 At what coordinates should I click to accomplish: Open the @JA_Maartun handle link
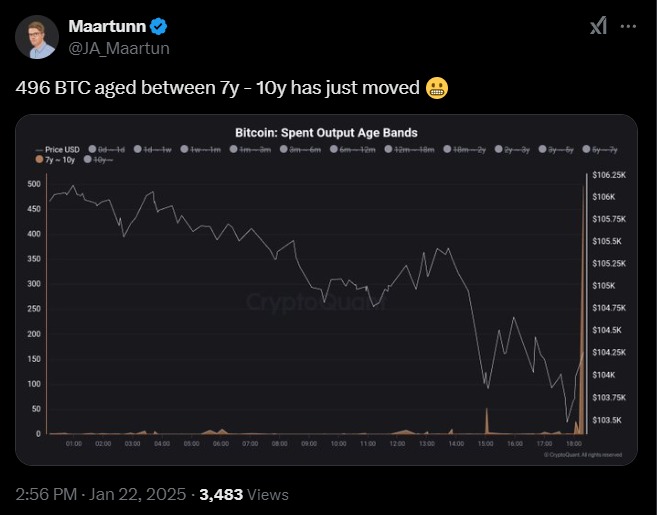point(119,48)
